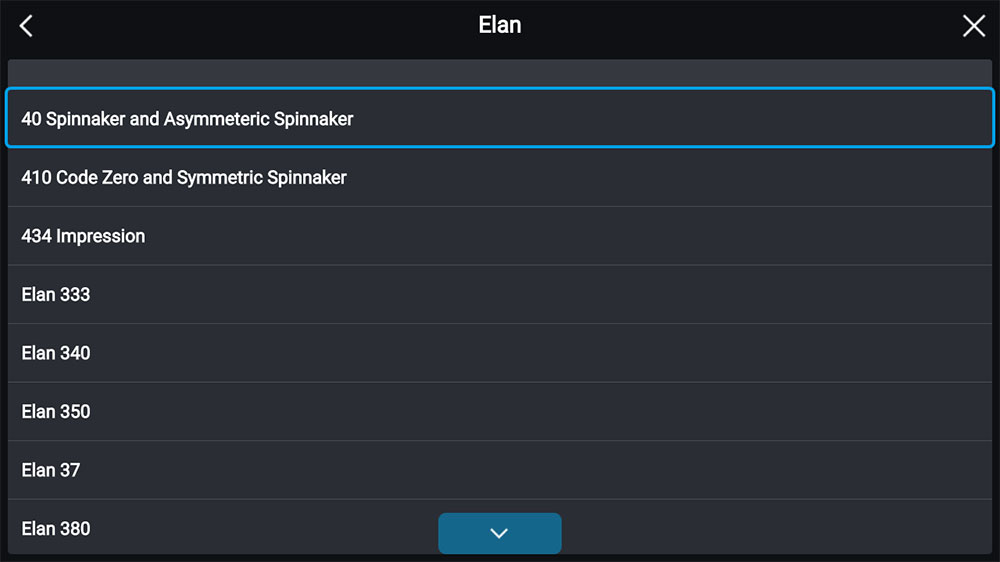
Task: Go back using the left arrow icon
Action: tap(27, 26)
